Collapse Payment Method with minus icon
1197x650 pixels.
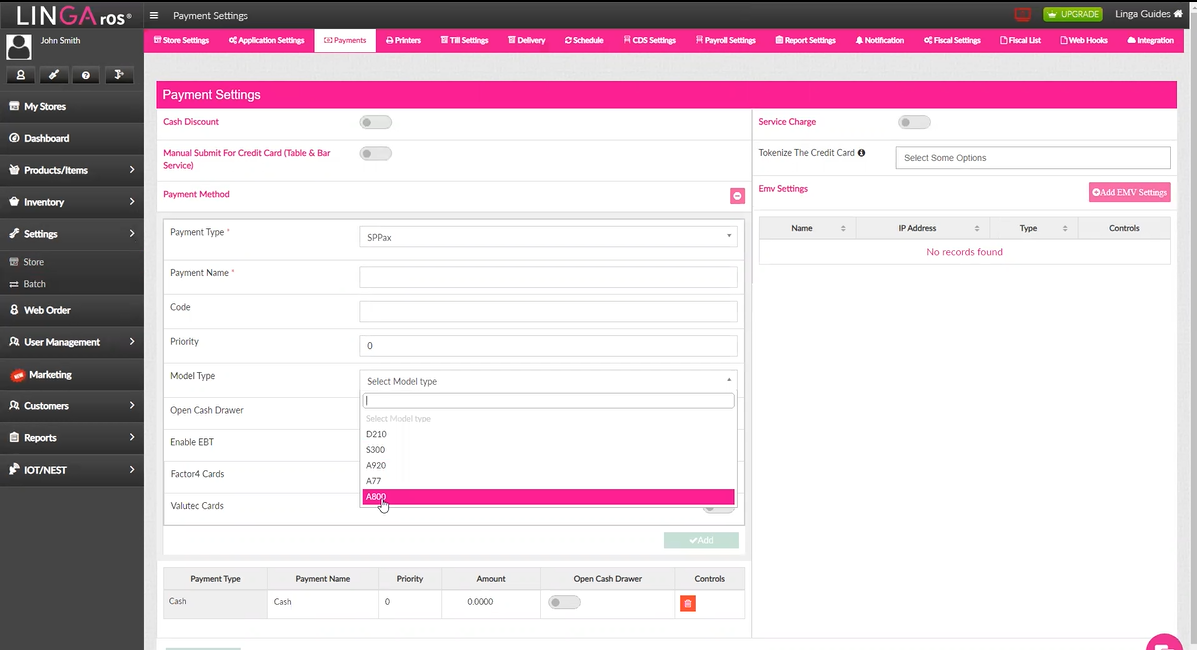click(x=737, y=196)
